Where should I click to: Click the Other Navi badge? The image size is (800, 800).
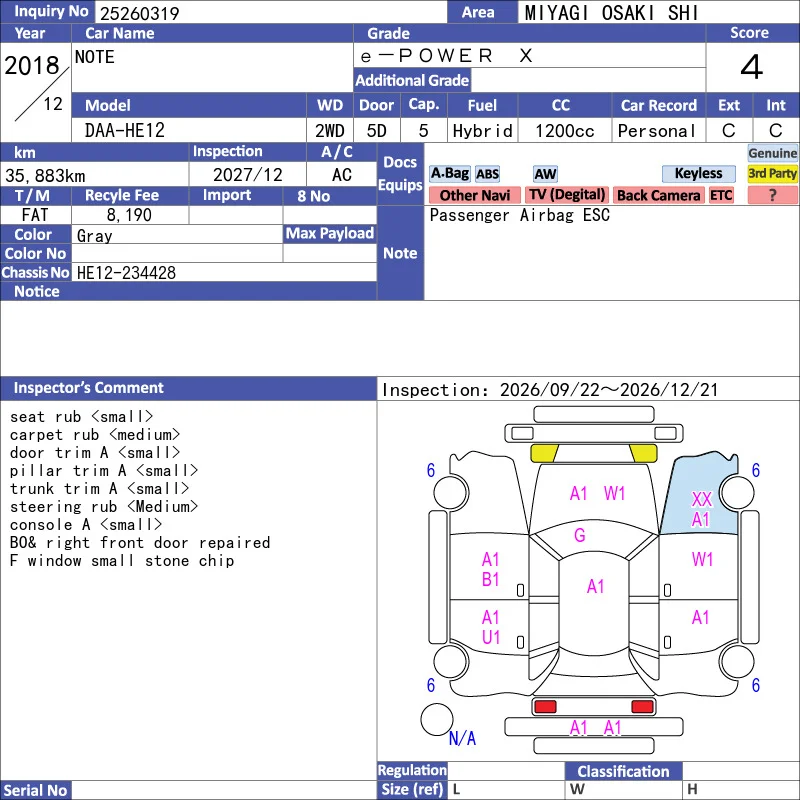pos(474,195)
